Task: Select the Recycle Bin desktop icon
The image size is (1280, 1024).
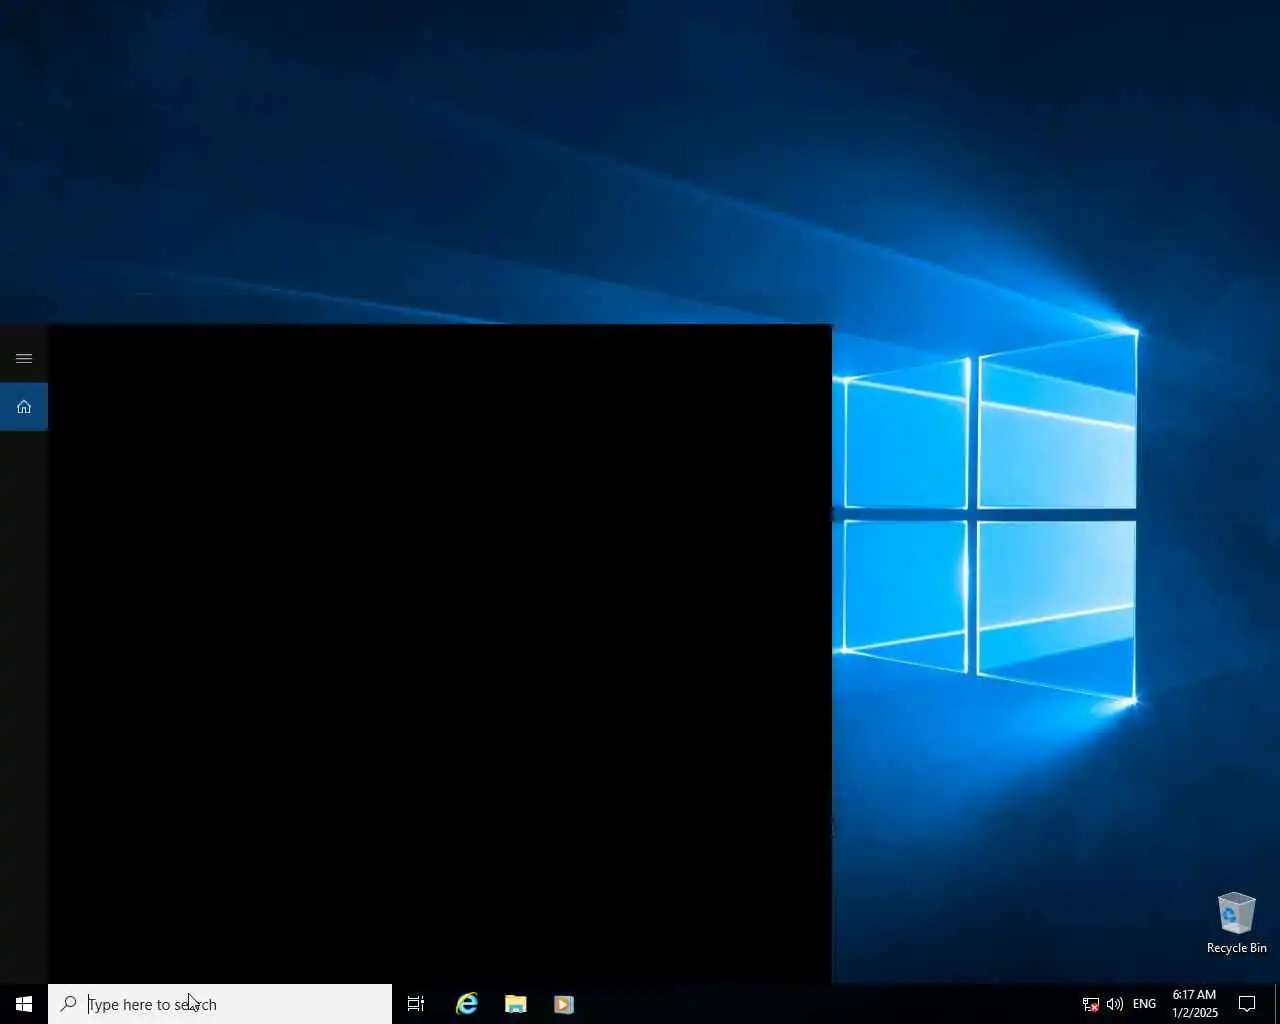Action: pos(1237,922)
